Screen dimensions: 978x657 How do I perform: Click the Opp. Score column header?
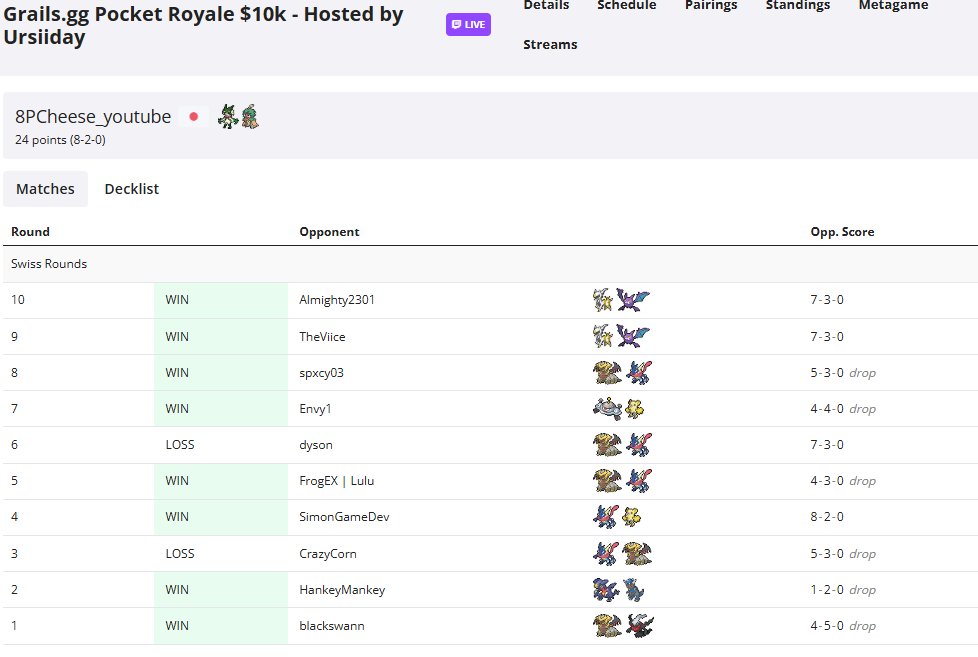[x=842, y=232]
